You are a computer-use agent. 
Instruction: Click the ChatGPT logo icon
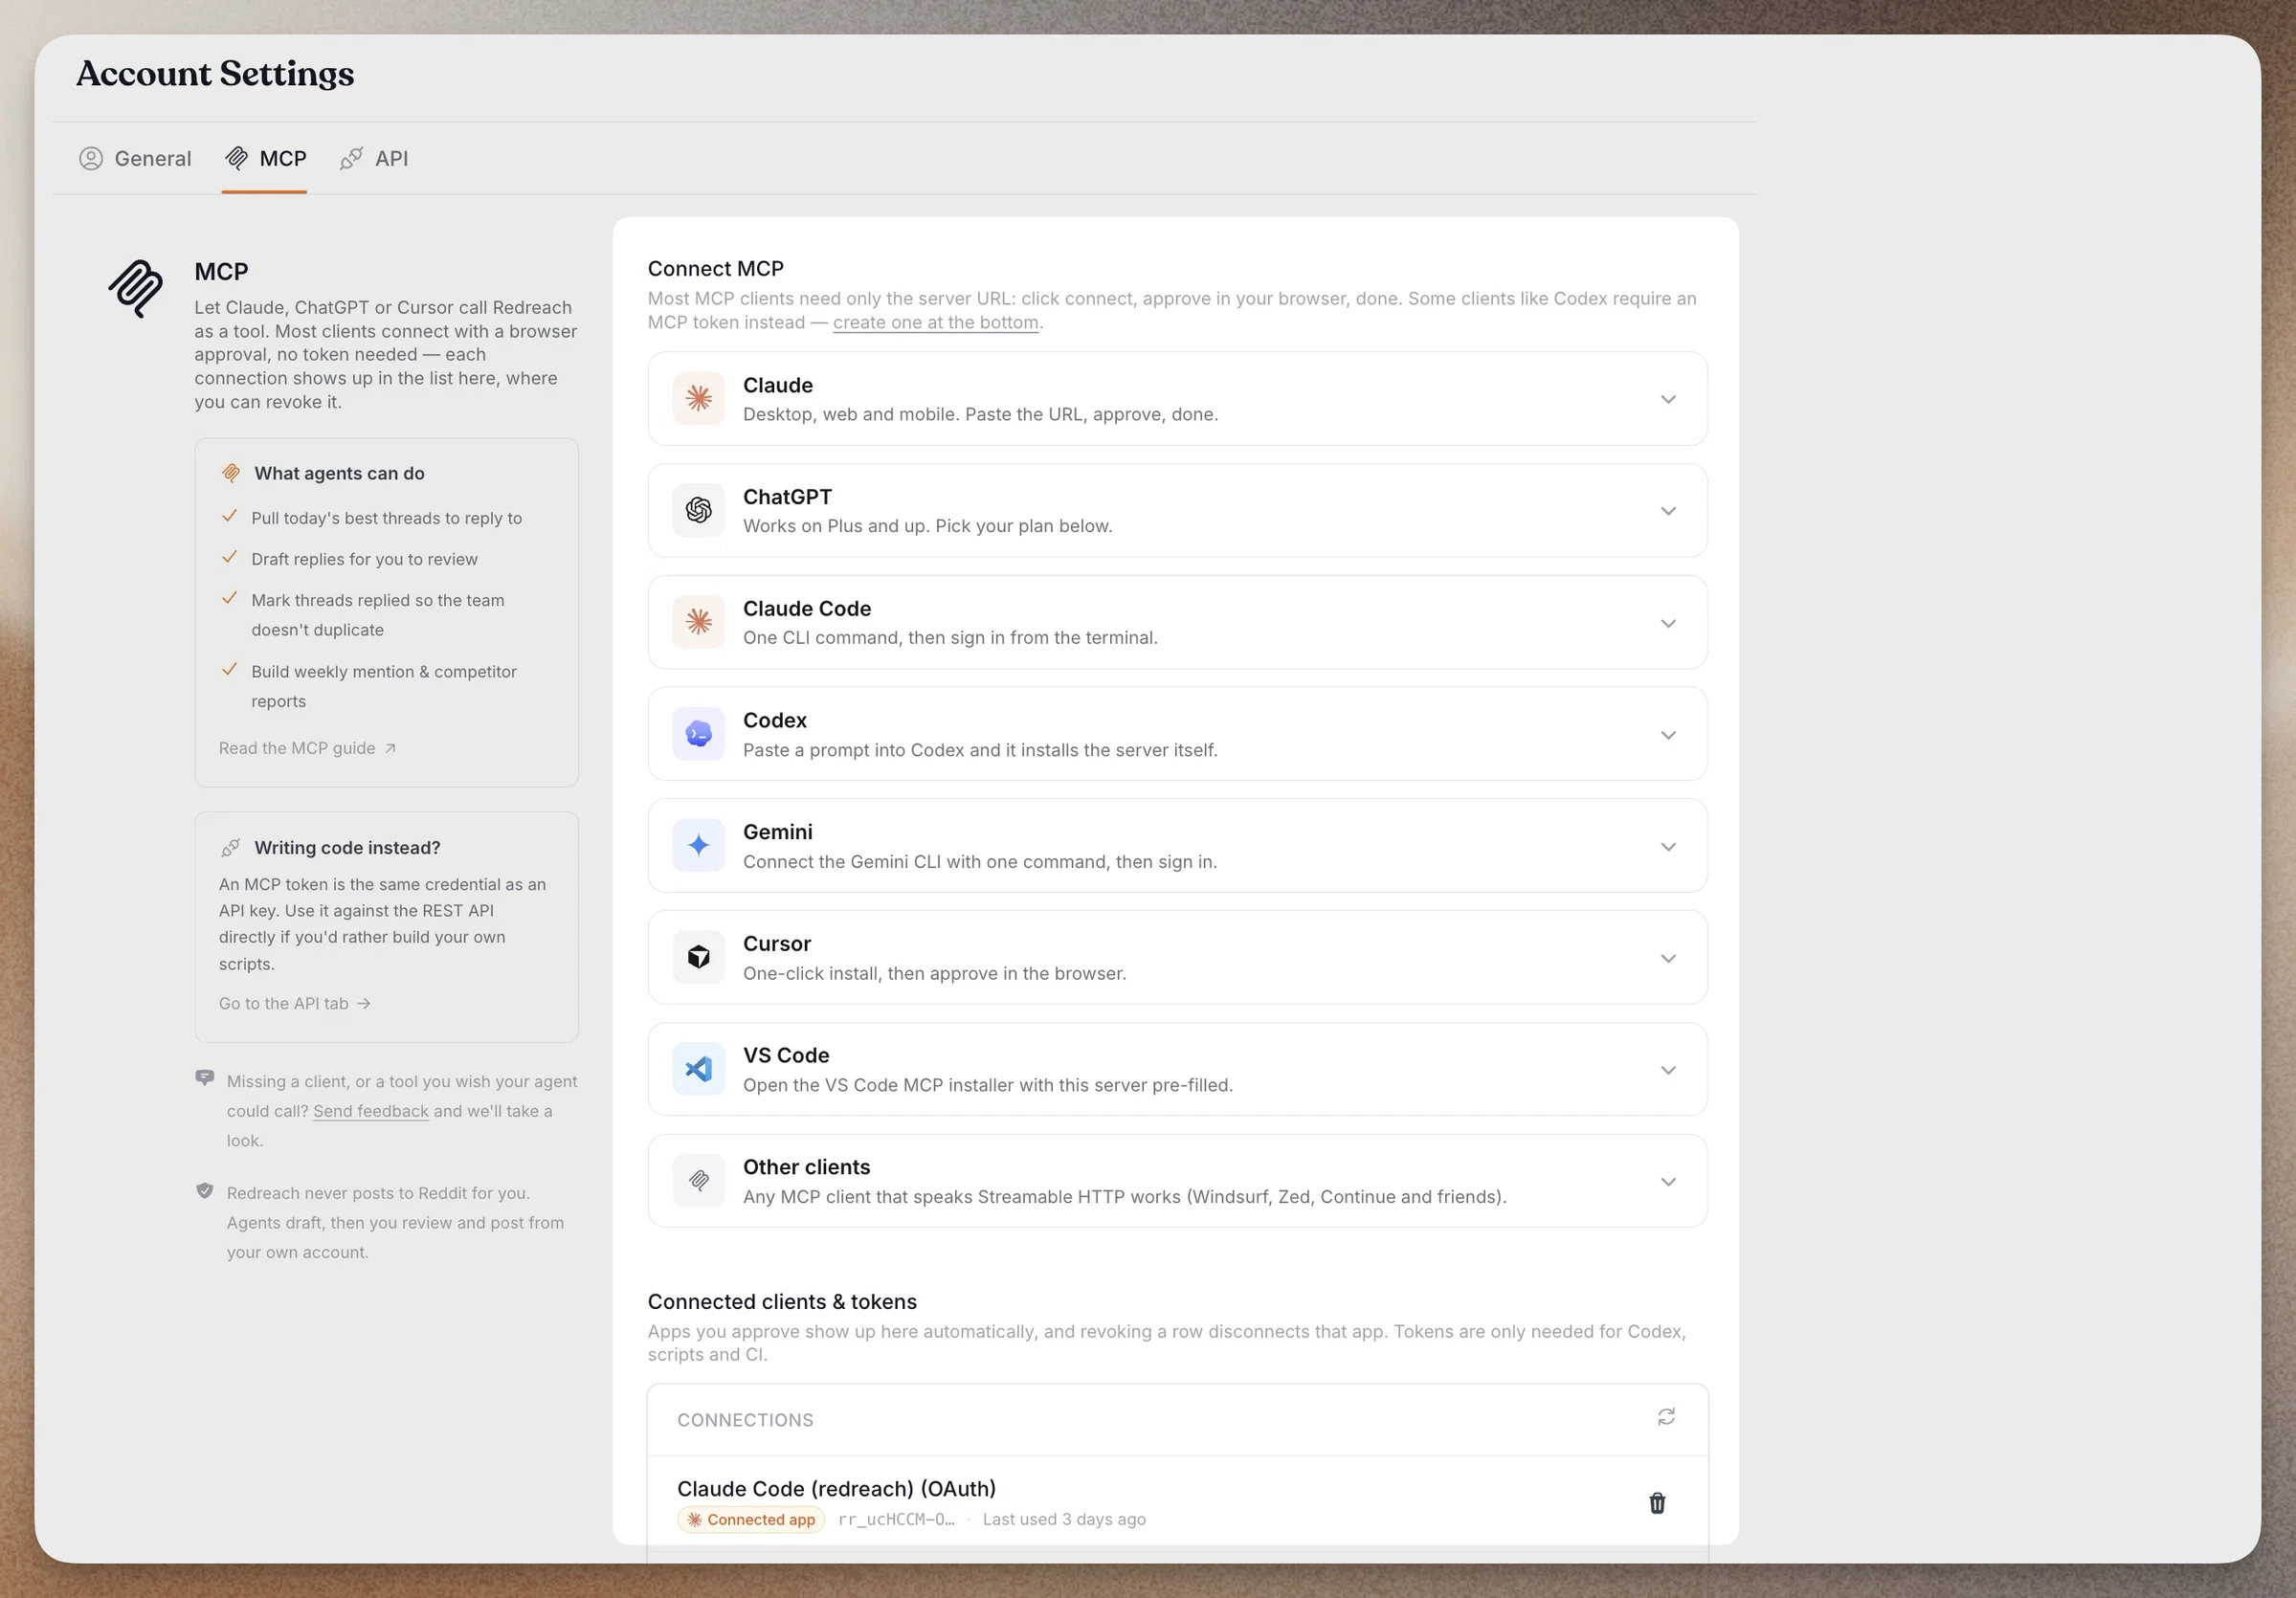click(x=698, y=510)
